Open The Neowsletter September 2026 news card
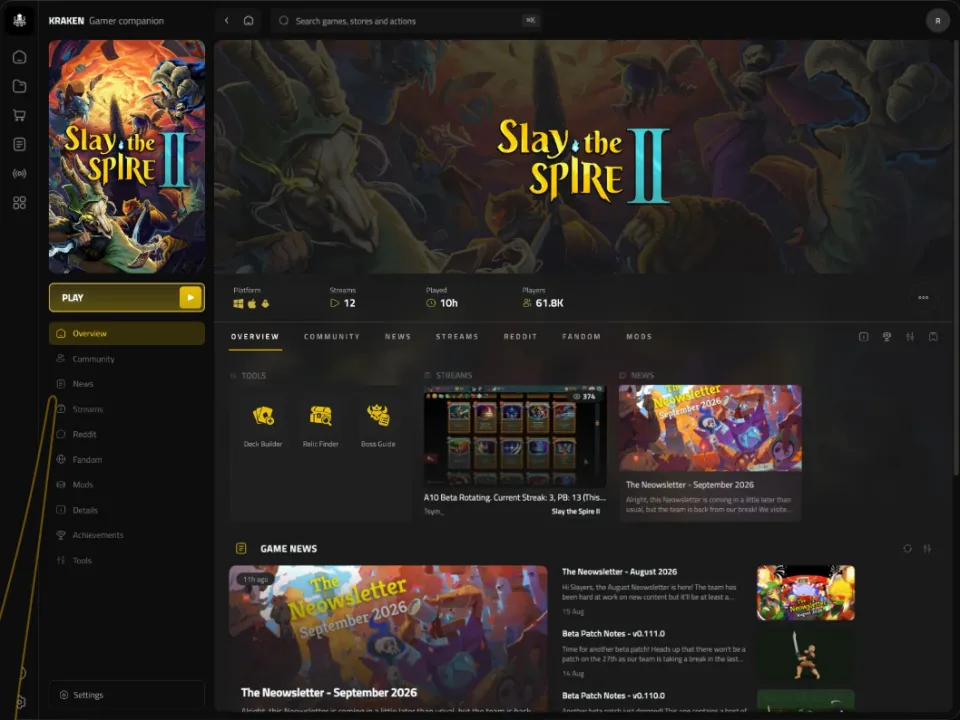The height and width of the screenshot is (720, 960). (710, 453)
